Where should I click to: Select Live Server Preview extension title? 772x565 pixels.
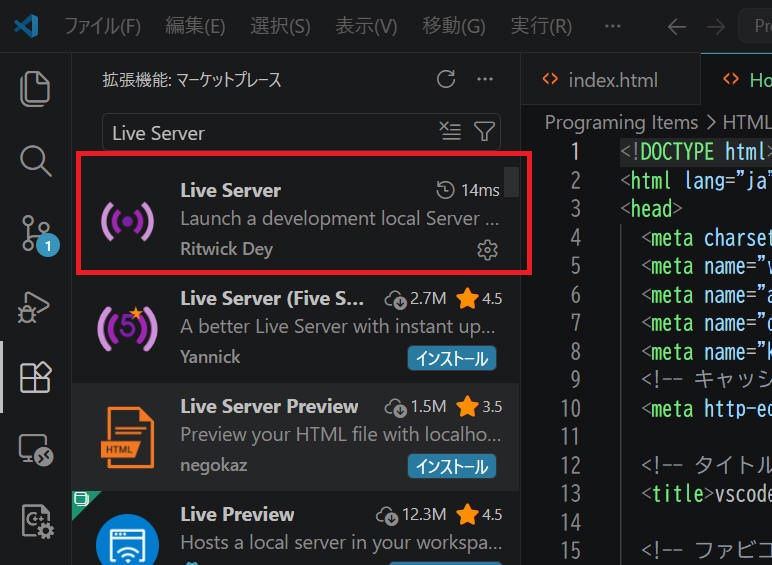point(269,407)
